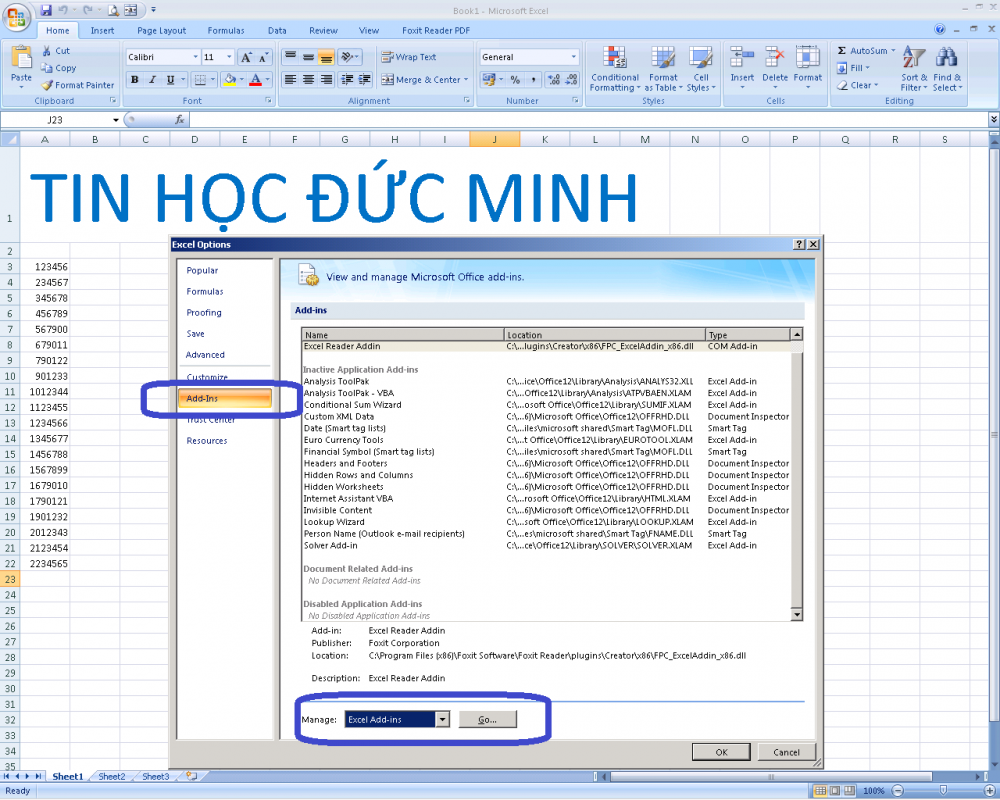The width and height of the screenshot is (1000, 800).
Task: Toggle Underline formatting
Action: coord(170,80)
